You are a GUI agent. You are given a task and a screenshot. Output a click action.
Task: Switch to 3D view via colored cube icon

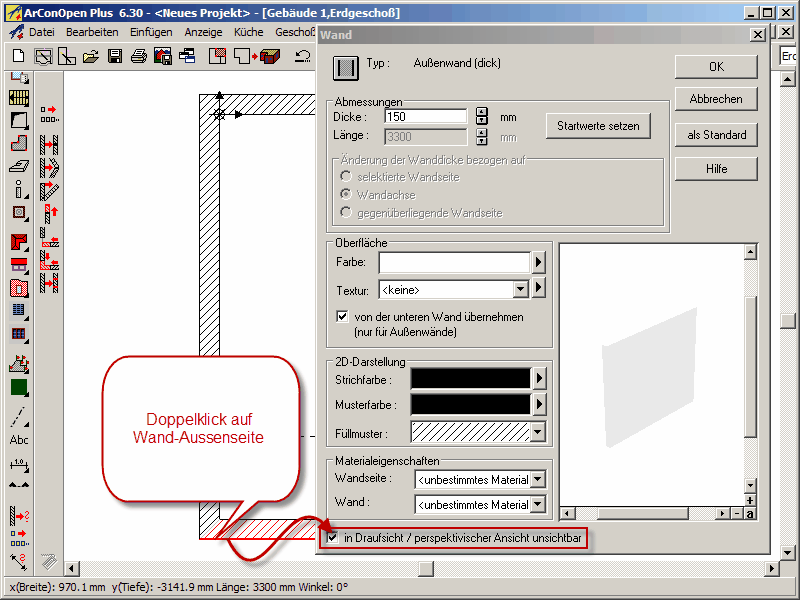(x=269, y=56)
